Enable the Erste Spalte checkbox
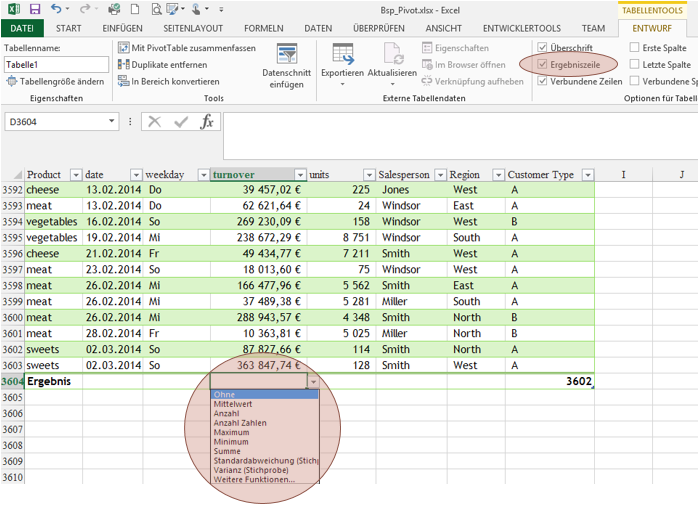 [635, 47]
